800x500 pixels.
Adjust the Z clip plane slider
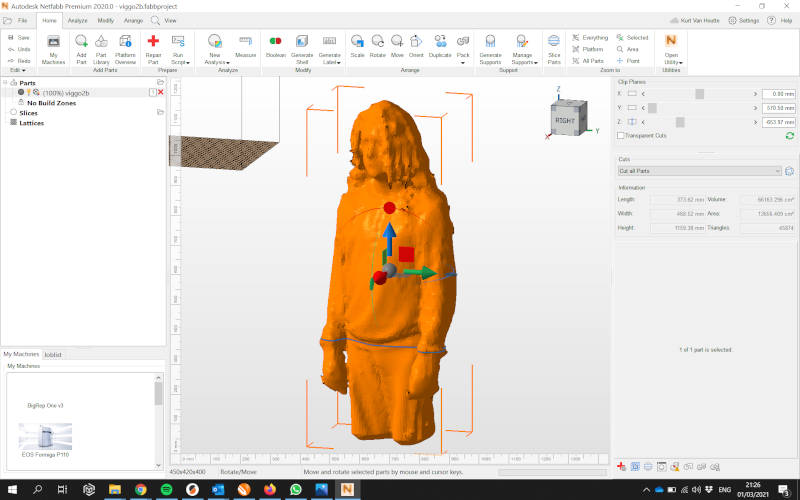[x=680, y=122]
